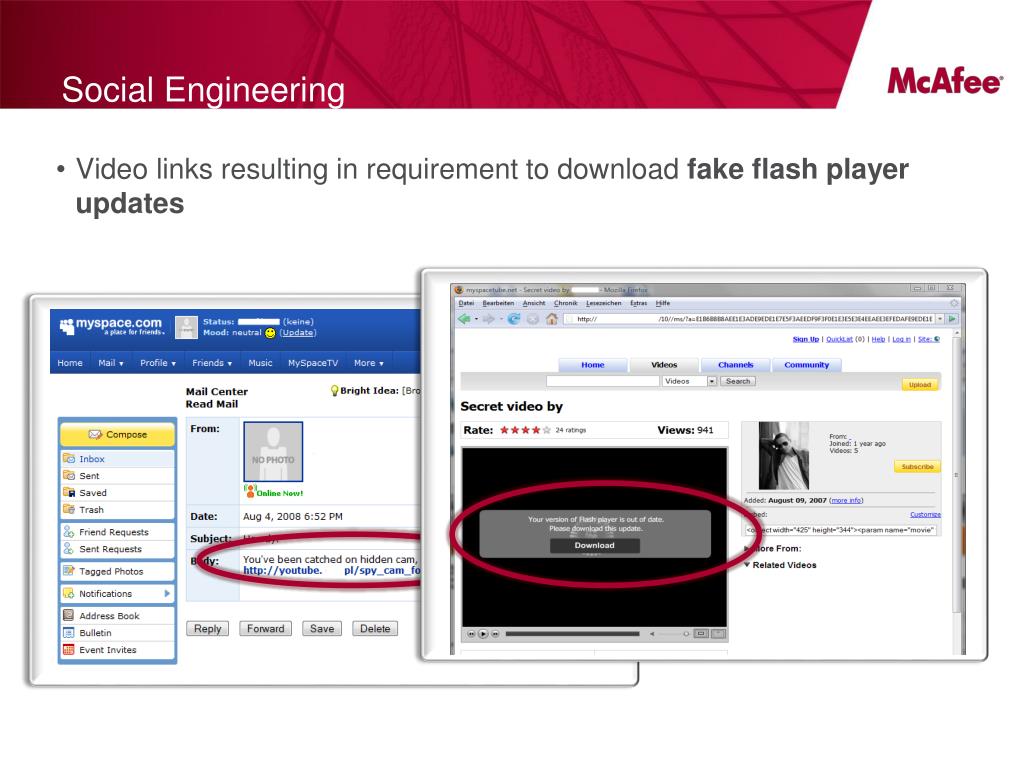Open the Bearbeiten menu in Firefox

(x=498, y=303)
